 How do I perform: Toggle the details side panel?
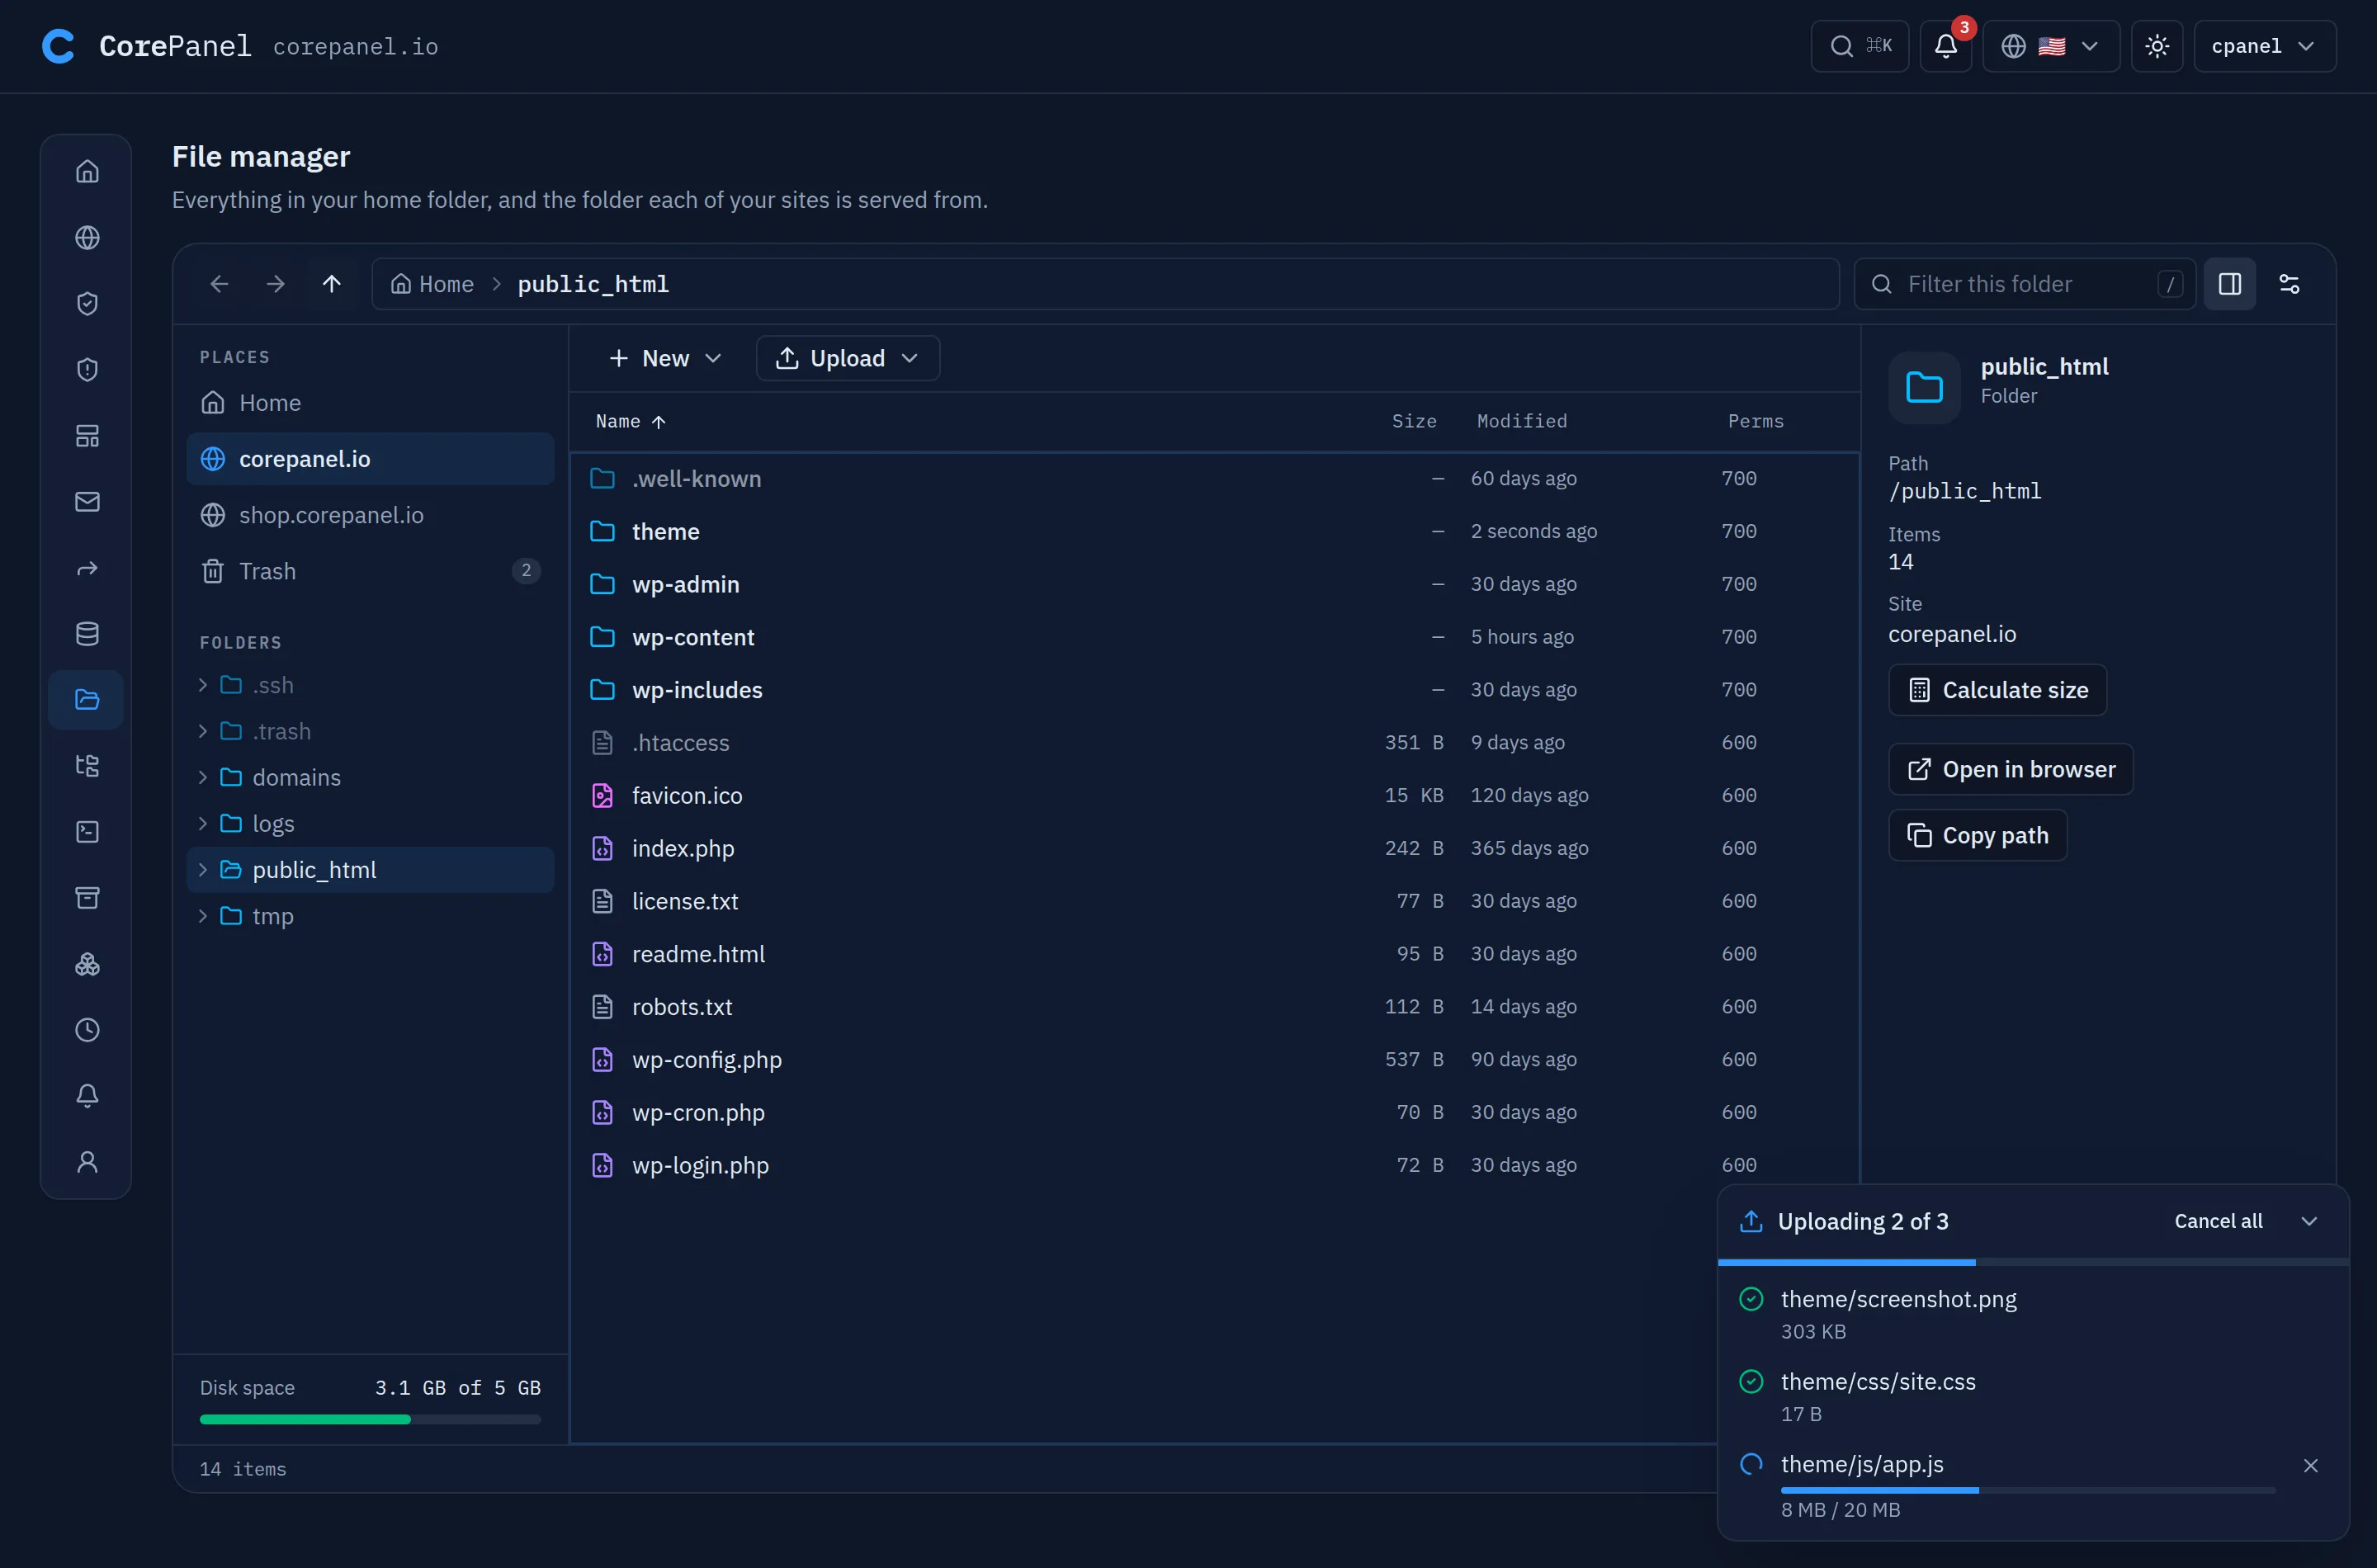point(2230,284)
